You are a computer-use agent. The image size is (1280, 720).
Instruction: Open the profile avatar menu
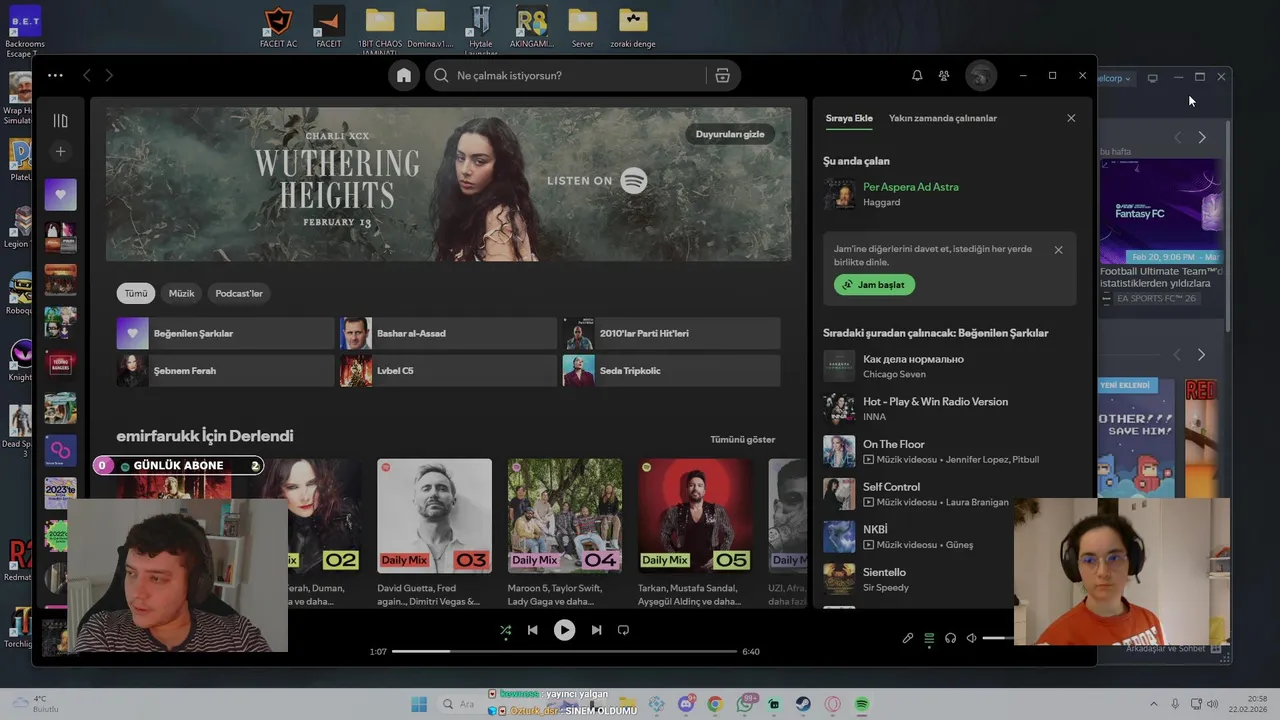(x=981, y=75)
